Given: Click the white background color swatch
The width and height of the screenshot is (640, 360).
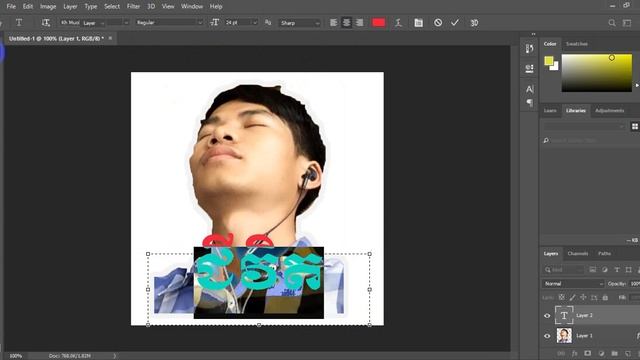Looking at the screenshot, I should [x=555, y=67].
